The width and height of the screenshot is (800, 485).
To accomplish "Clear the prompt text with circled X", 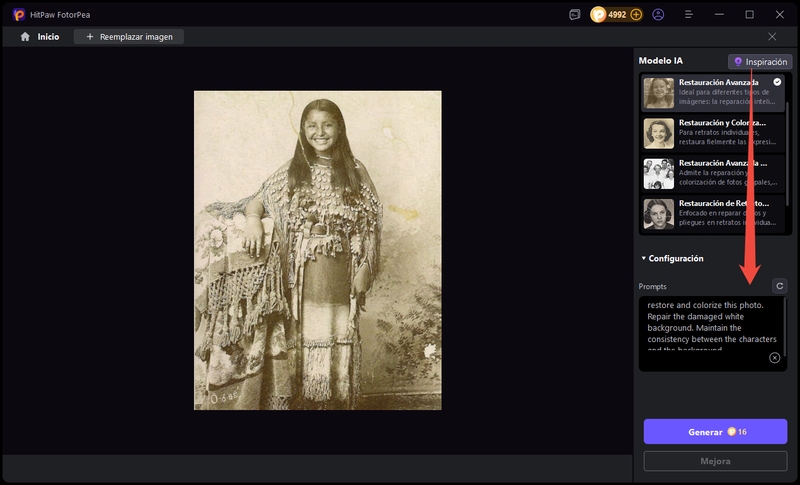I will (774, 358).
